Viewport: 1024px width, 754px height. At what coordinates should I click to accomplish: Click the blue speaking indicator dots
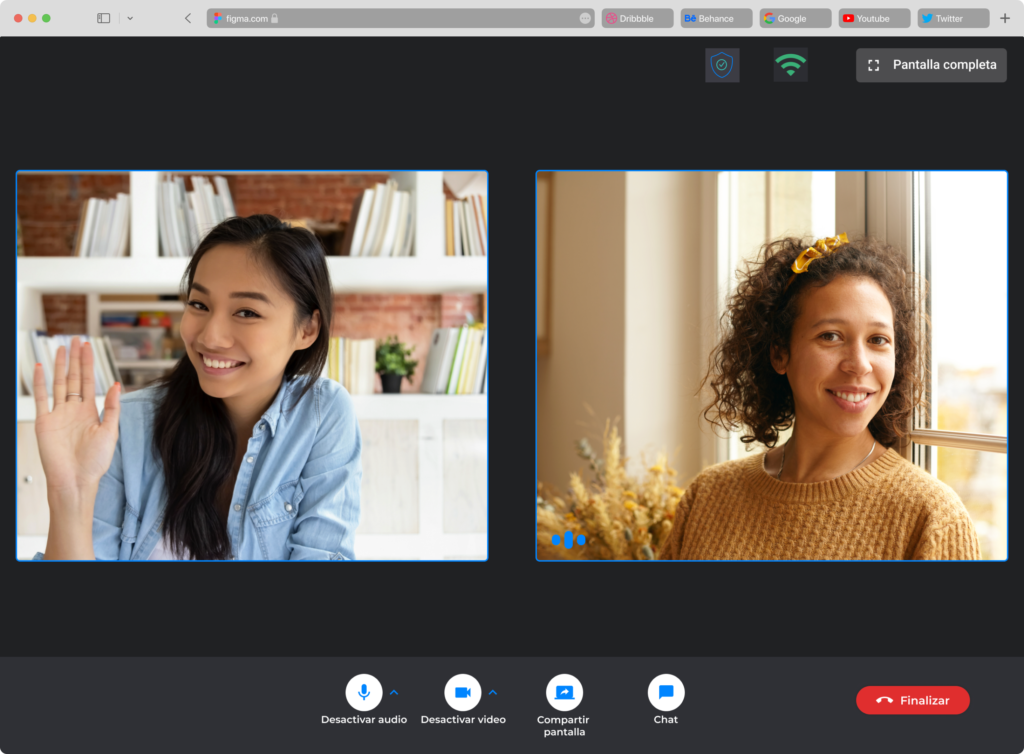(568, 539)
